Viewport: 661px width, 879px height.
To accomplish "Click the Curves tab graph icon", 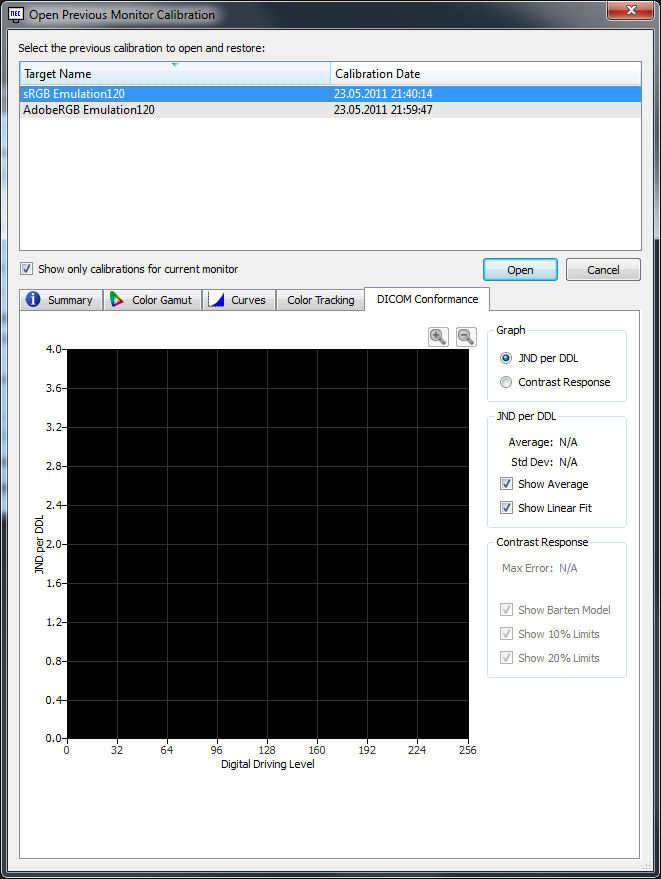I will point(216,300).
